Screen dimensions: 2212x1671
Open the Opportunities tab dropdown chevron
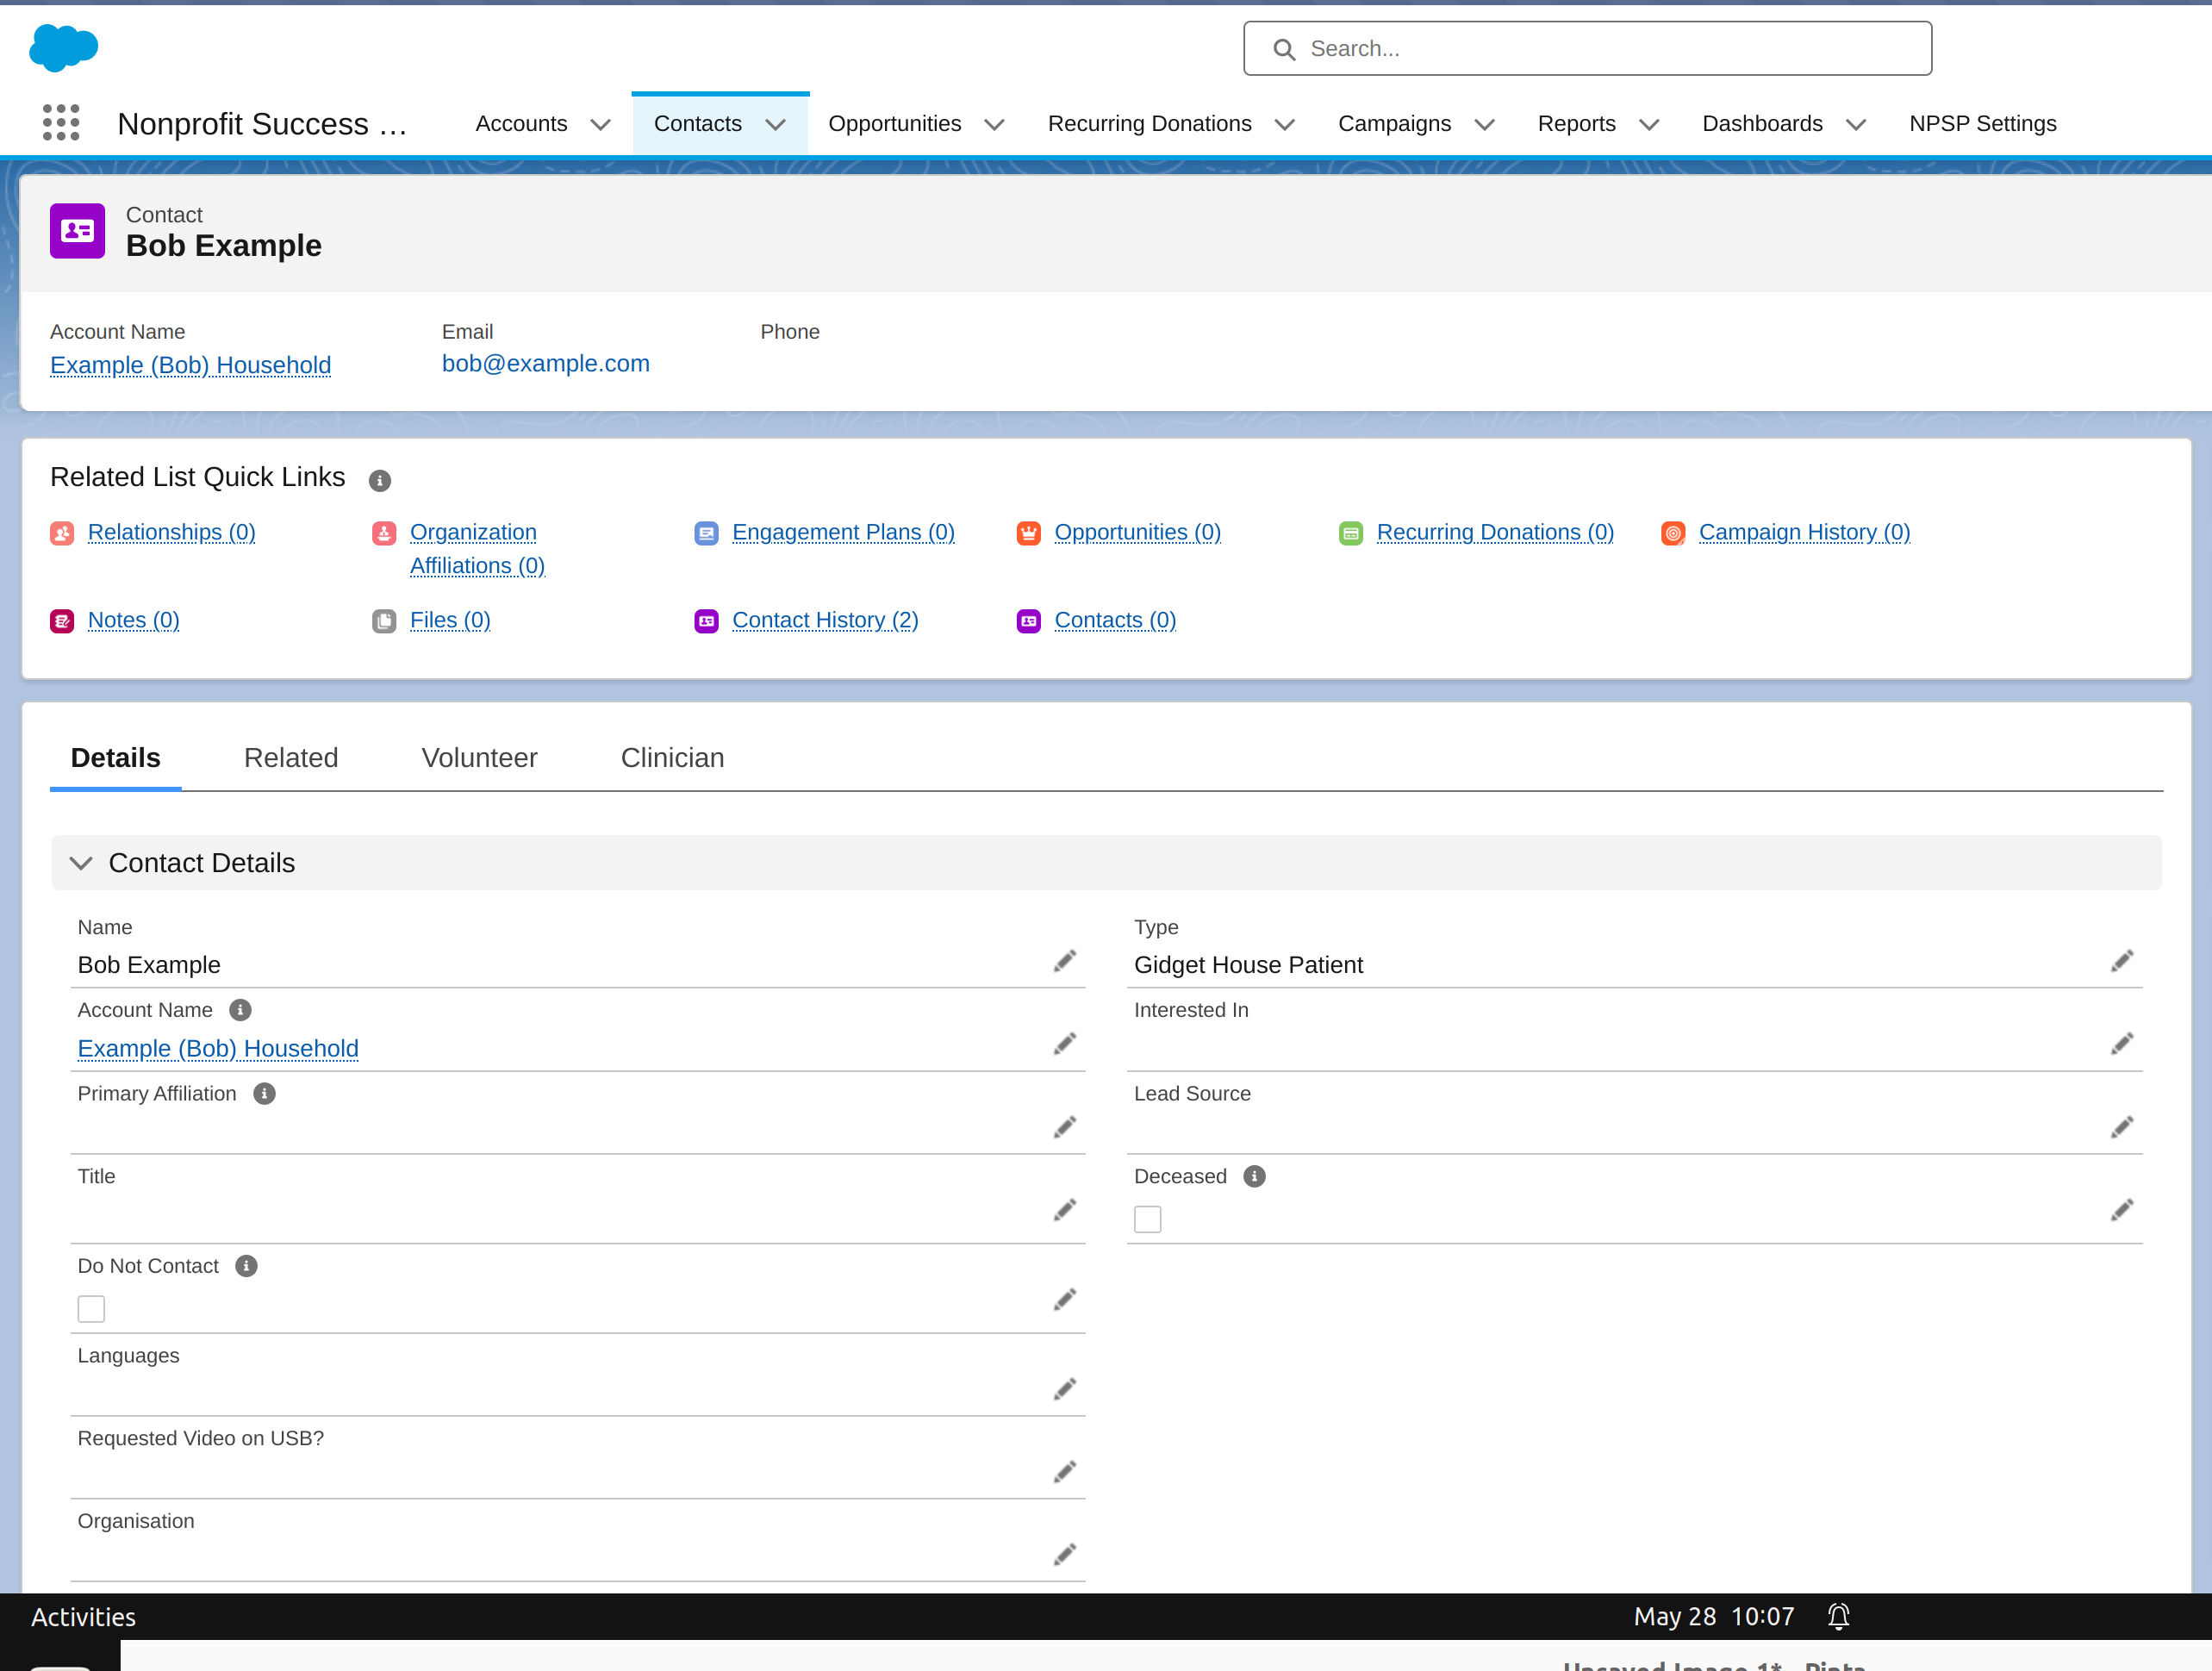(993, 125)
